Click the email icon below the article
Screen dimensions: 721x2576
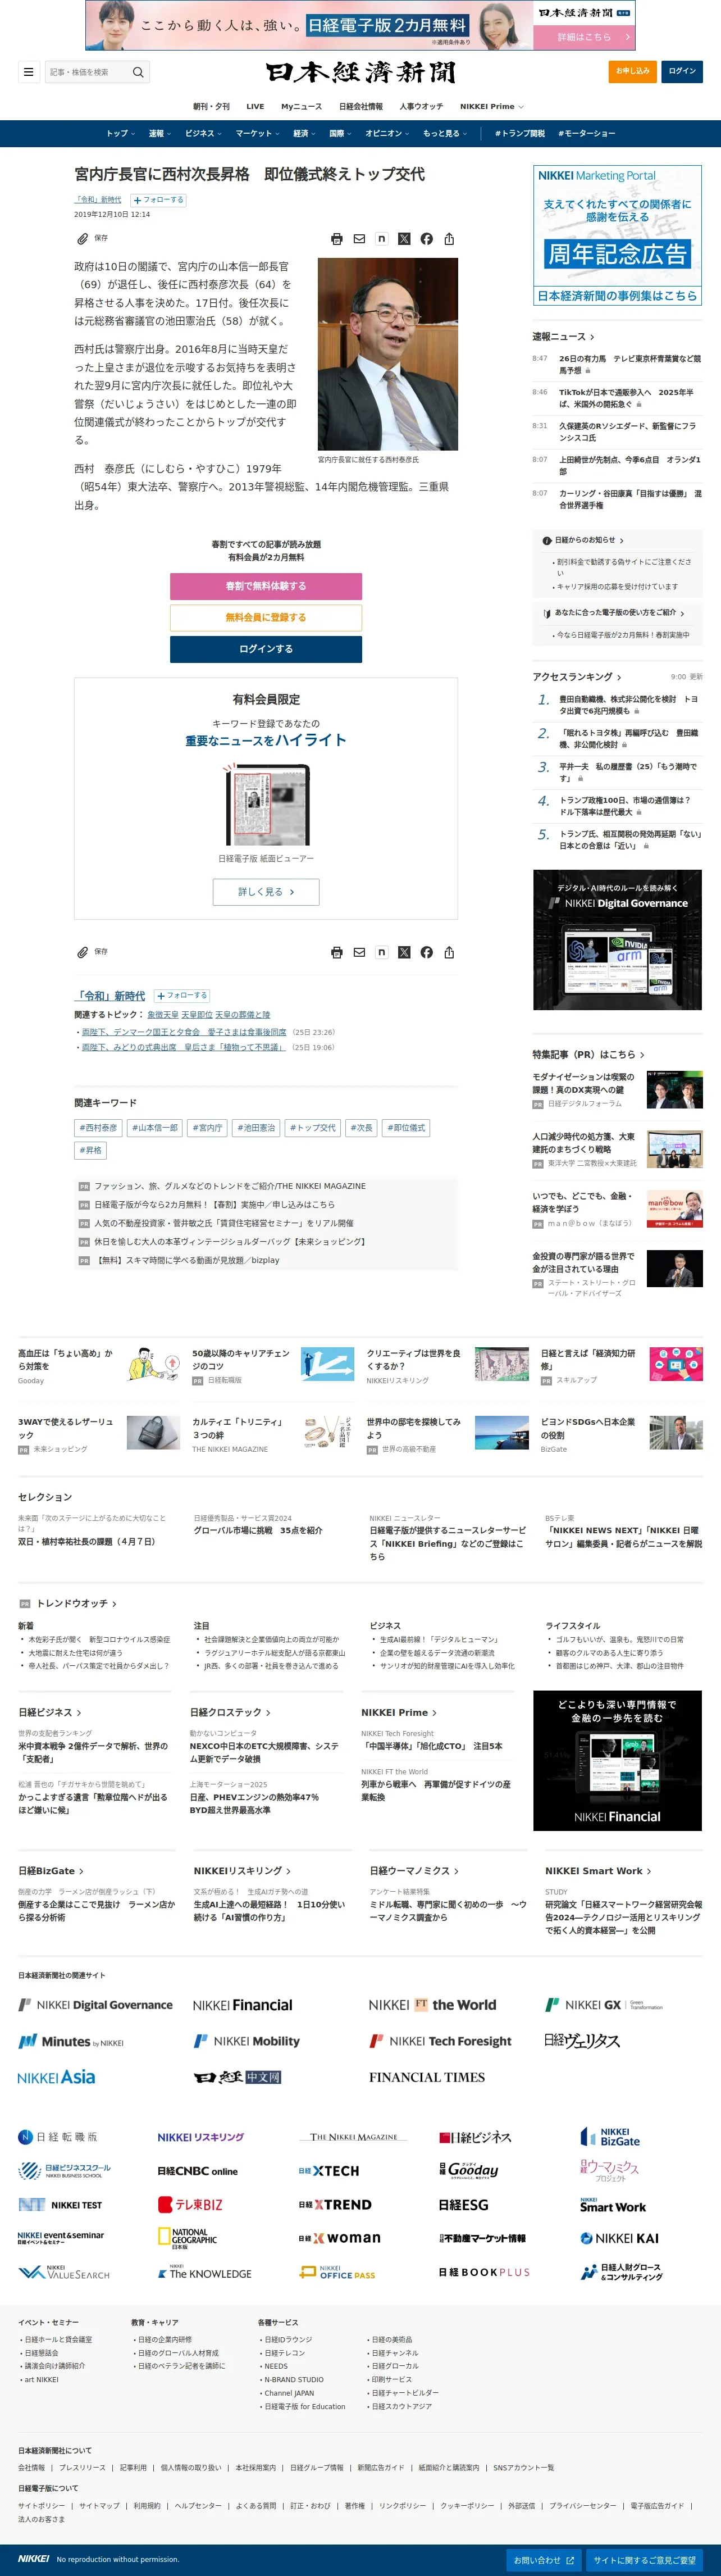[x=359, y=952]
